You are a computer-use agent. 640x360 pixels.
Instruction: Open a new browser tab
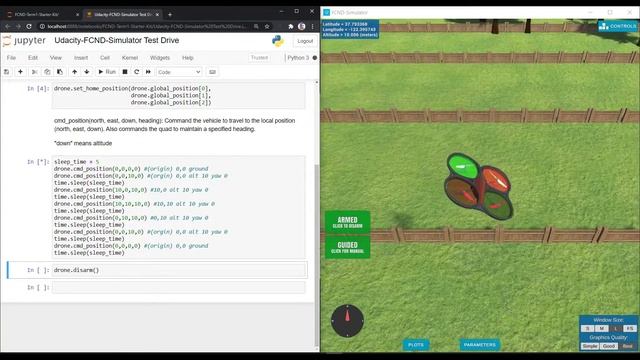click(170, 14)
